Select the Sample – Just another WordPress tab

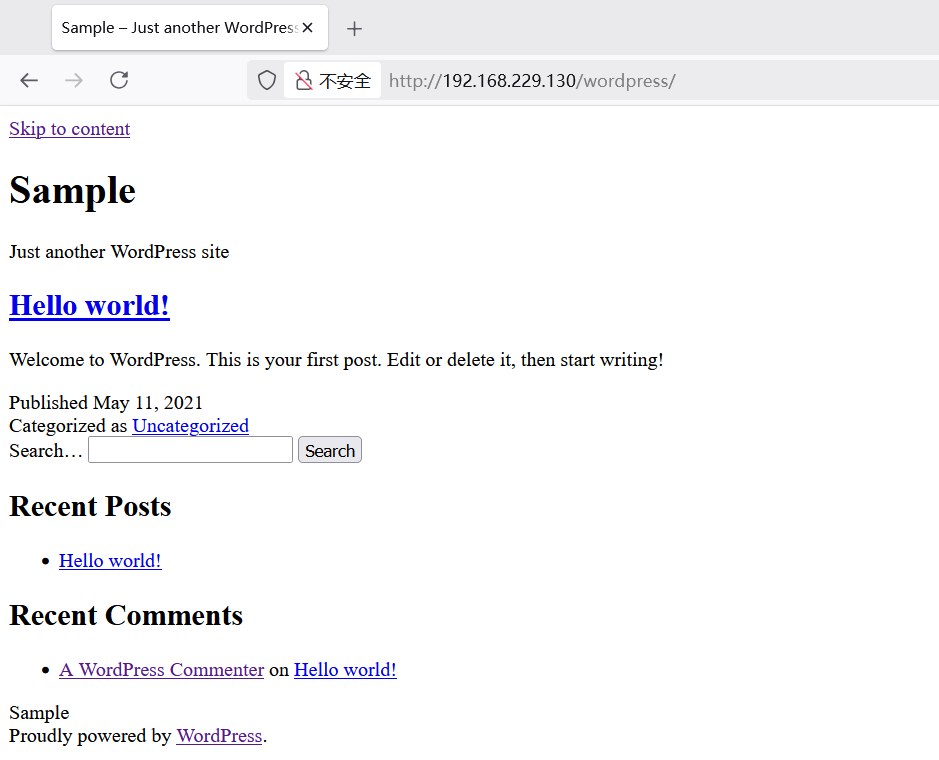pos(190,28)
